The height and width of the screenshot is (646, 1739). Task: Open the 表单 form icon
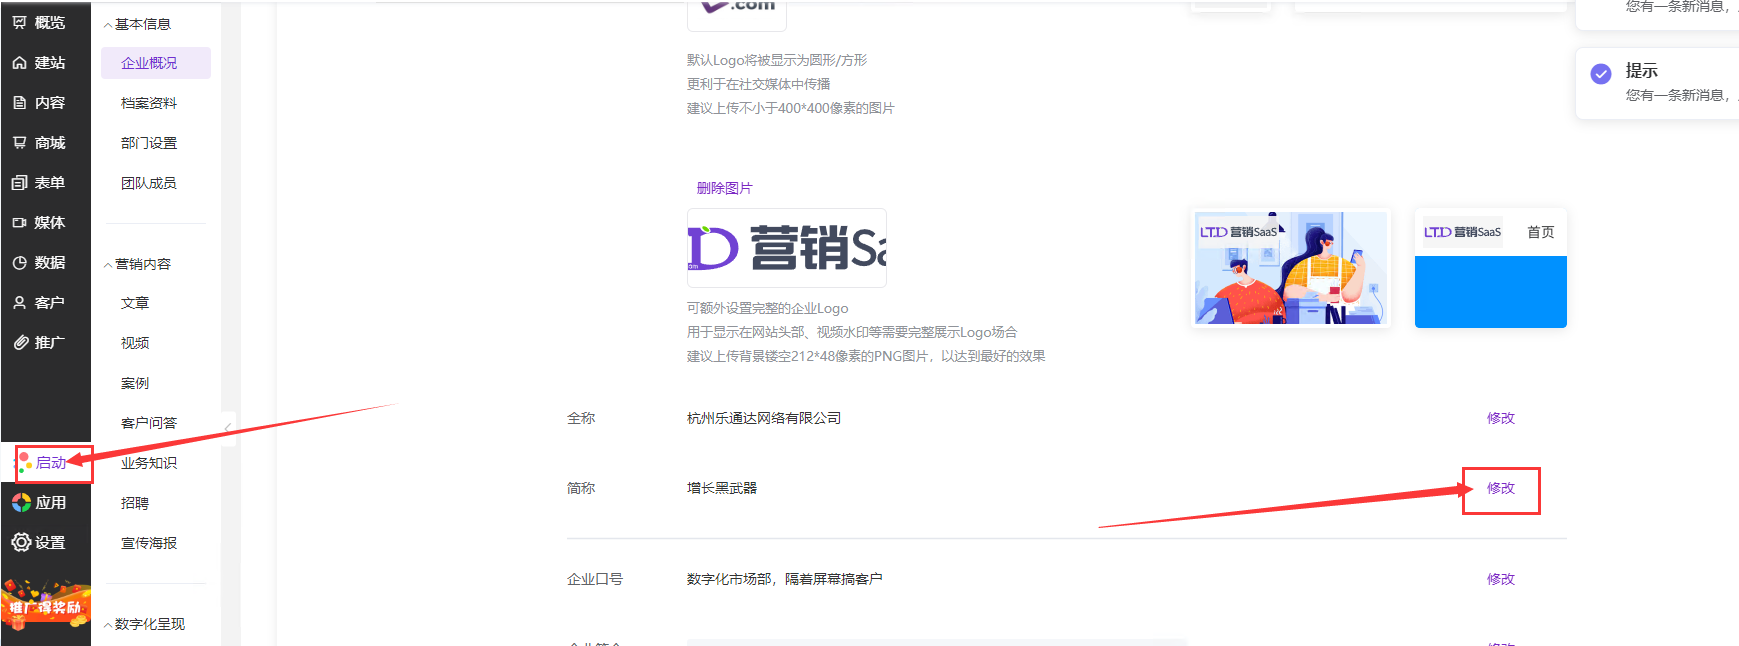click(x=19, y=182)
